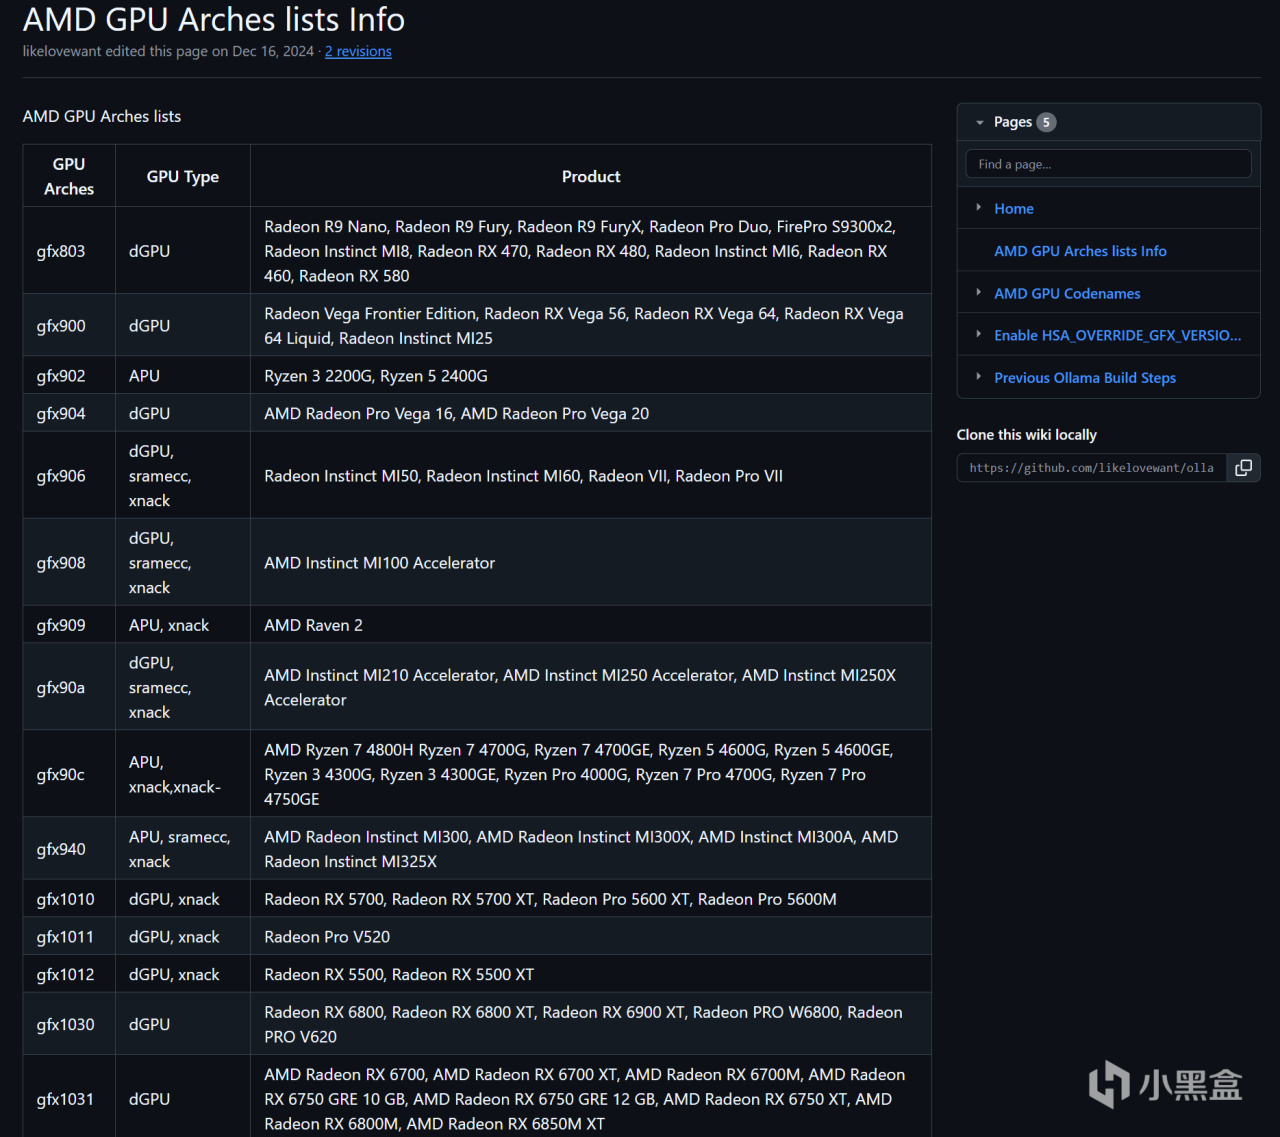Screen dimensions: 1280x1137
Task: Click the APU, xnack,xnack- cell for gfx90c
Action: [183, 774]
